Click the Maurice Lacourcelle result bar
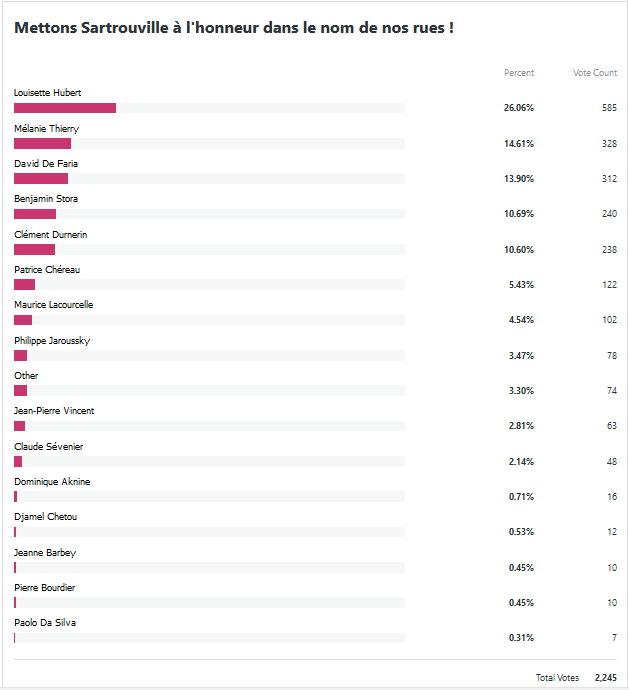 pos(23,320)
